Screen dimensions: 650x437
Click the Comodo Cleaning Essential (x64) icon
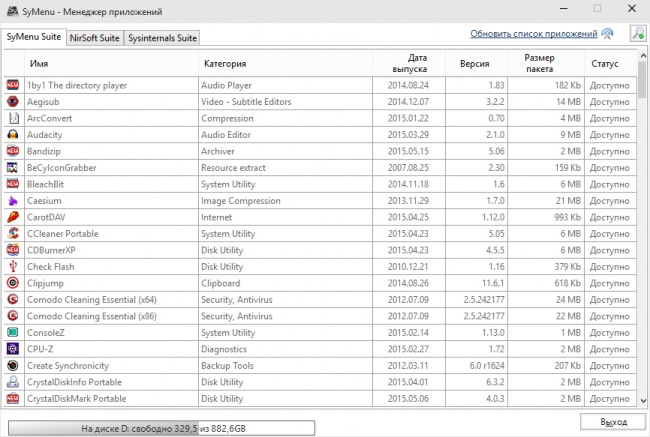(x=13, y=299)
